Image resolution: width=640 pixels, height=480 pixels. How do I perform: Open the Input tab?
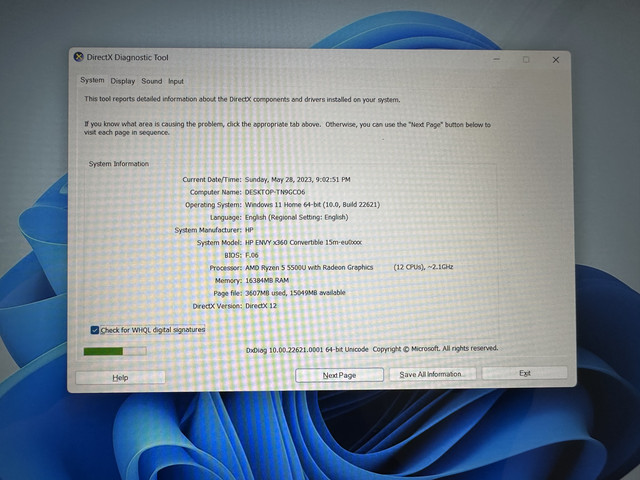176,81
